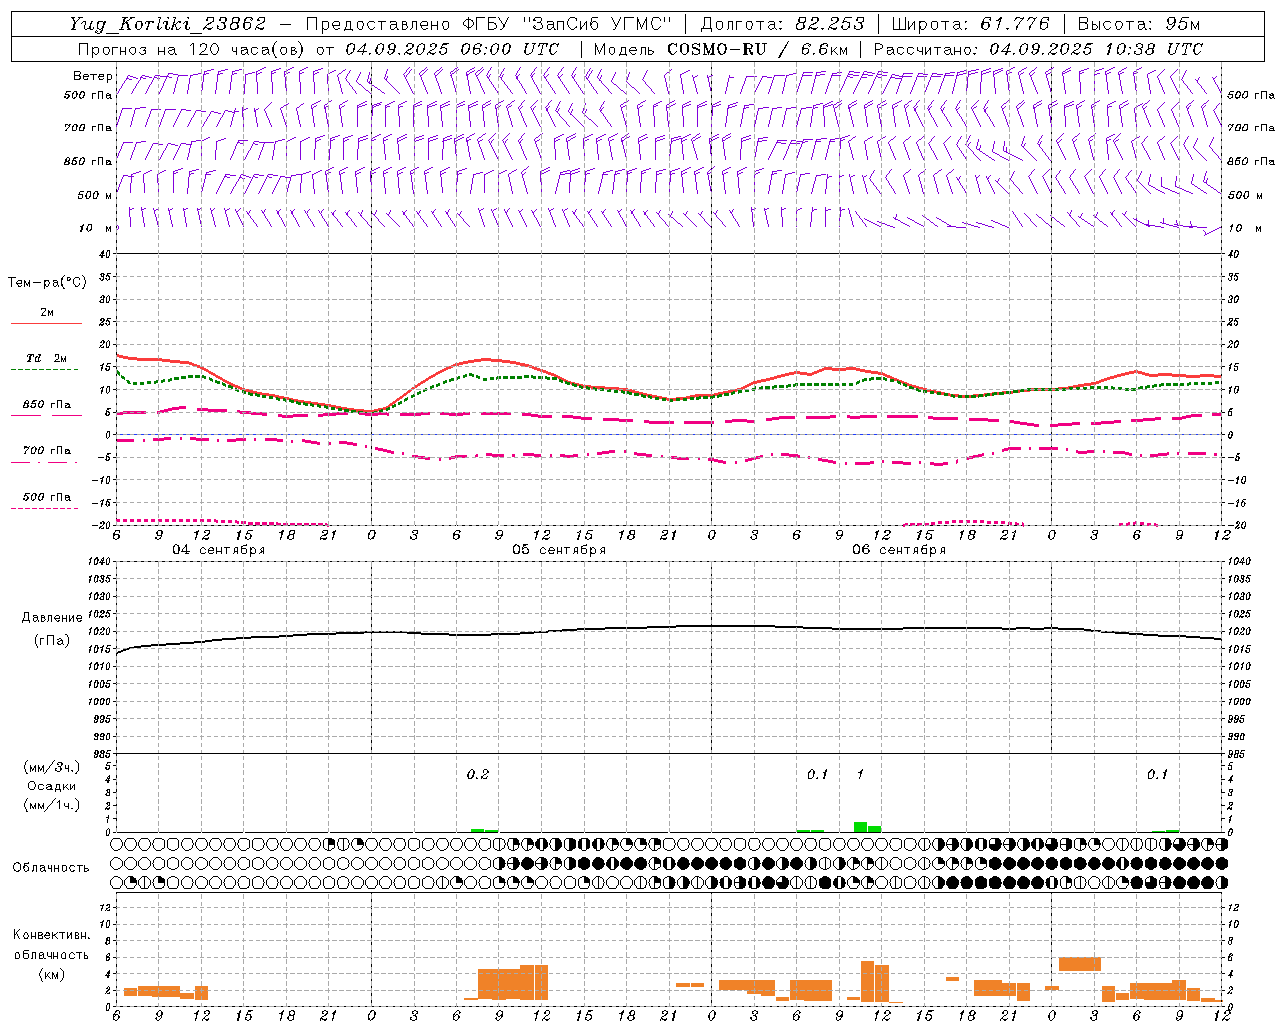Click the 0.2 precipitation amount label

[478, 774]
